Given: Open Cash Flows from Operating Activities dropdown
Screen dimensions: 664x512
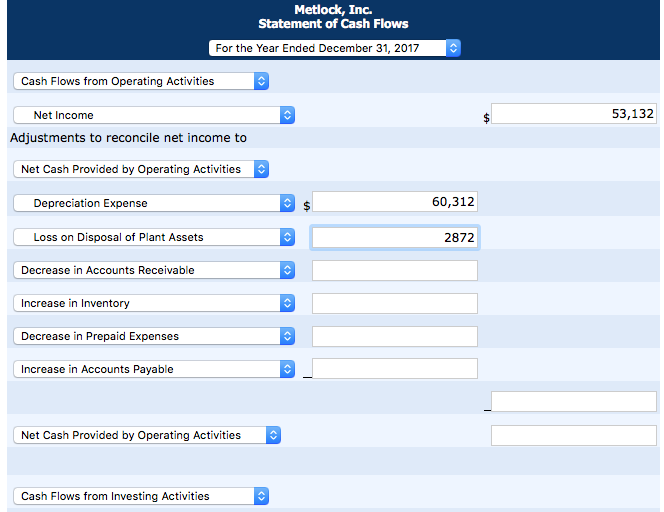Looking at the screenshot, I should [141, 81].
